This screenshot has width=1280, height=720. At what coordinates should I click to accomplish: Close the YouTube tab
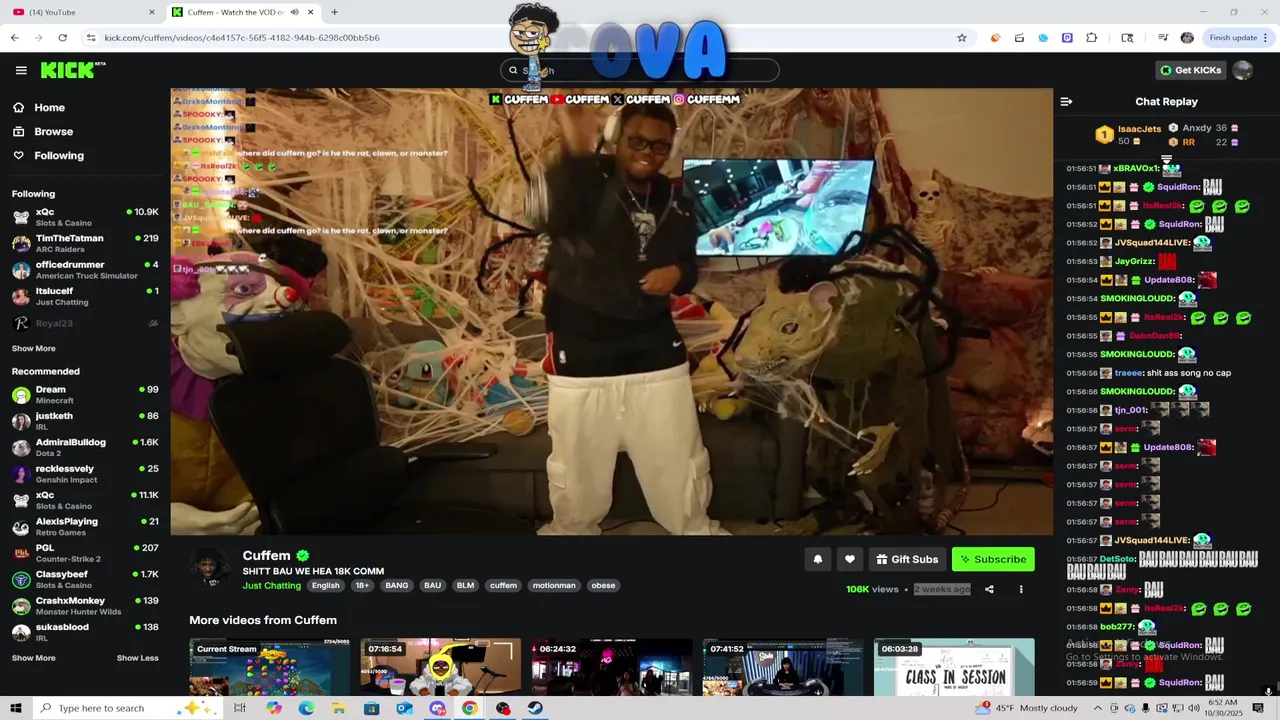(x=152, y=12)
